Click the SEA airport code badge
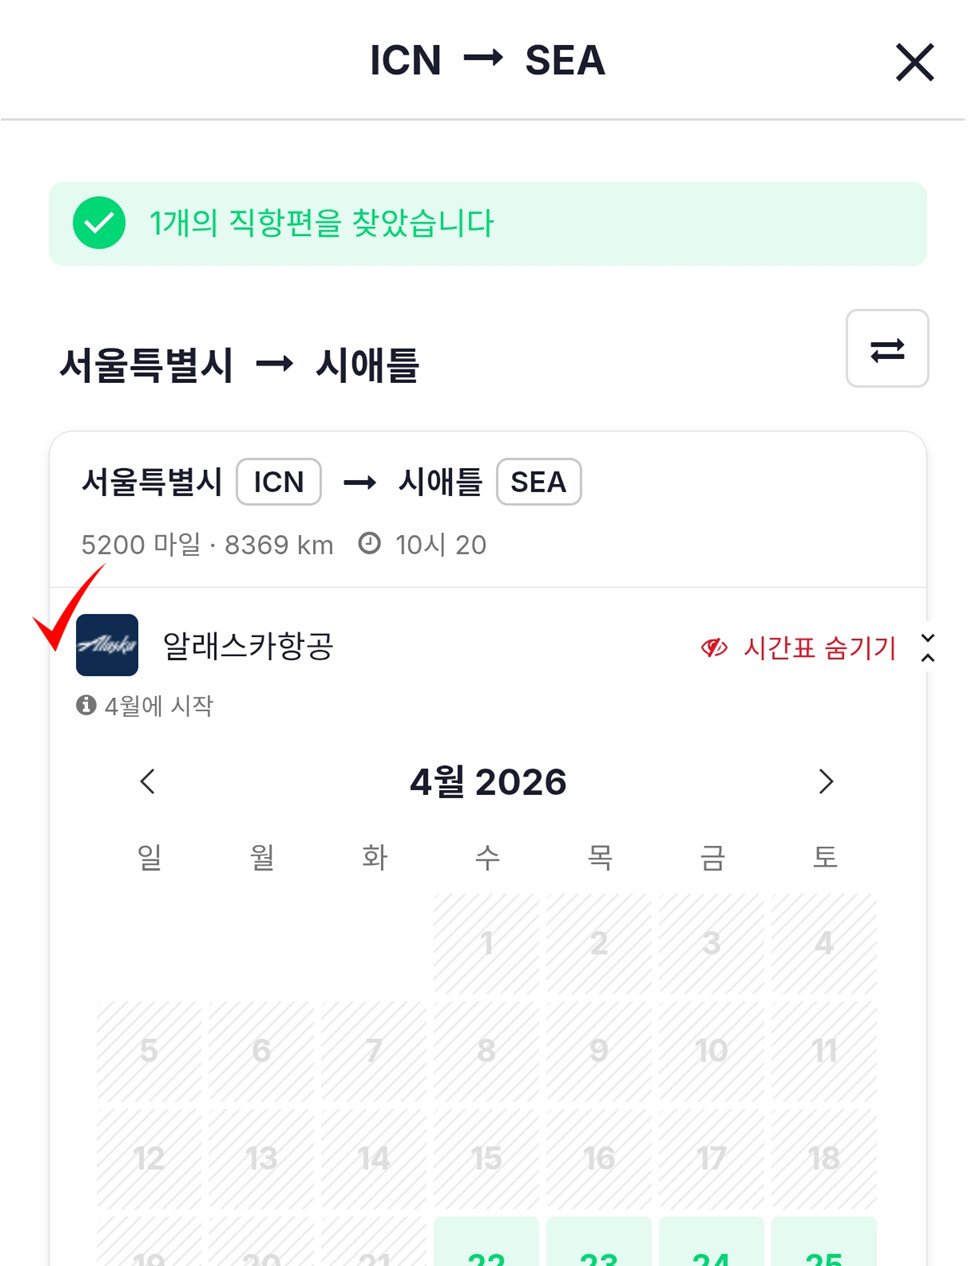Image resolution: width=973 pixels, height=1266 pixels. coord(539,482)
